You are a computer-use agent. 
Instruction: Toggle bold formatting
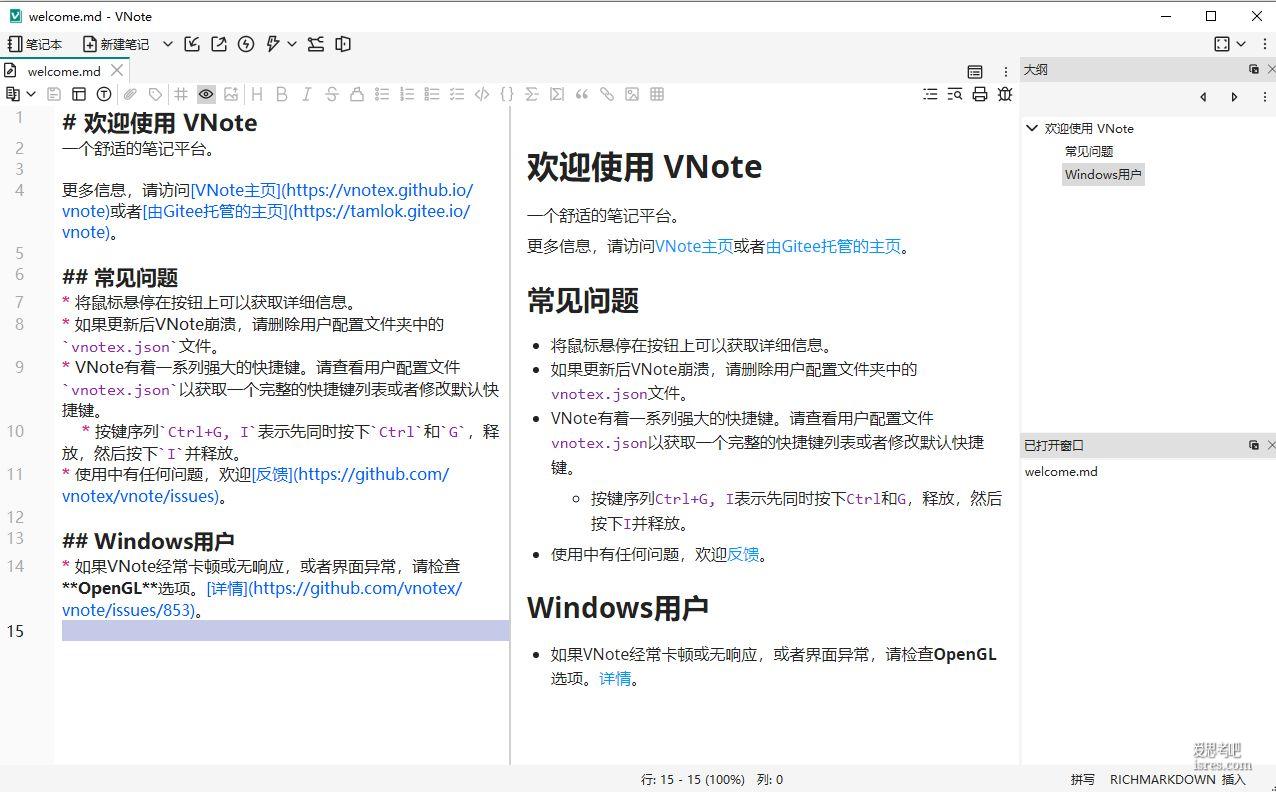[x=282, y=94]
